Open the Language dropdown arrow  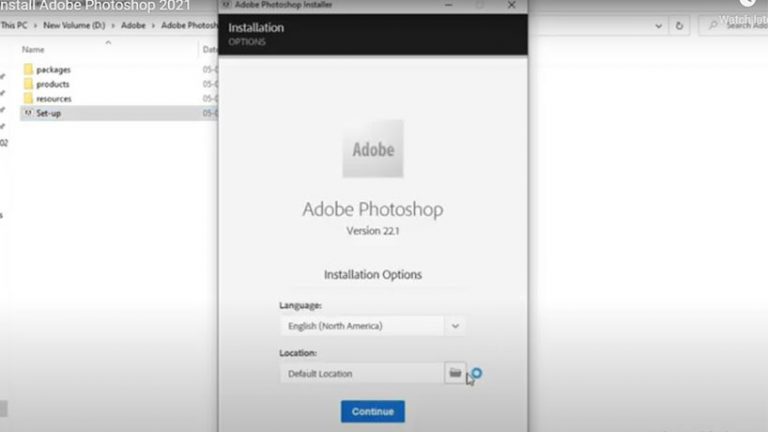455,326
